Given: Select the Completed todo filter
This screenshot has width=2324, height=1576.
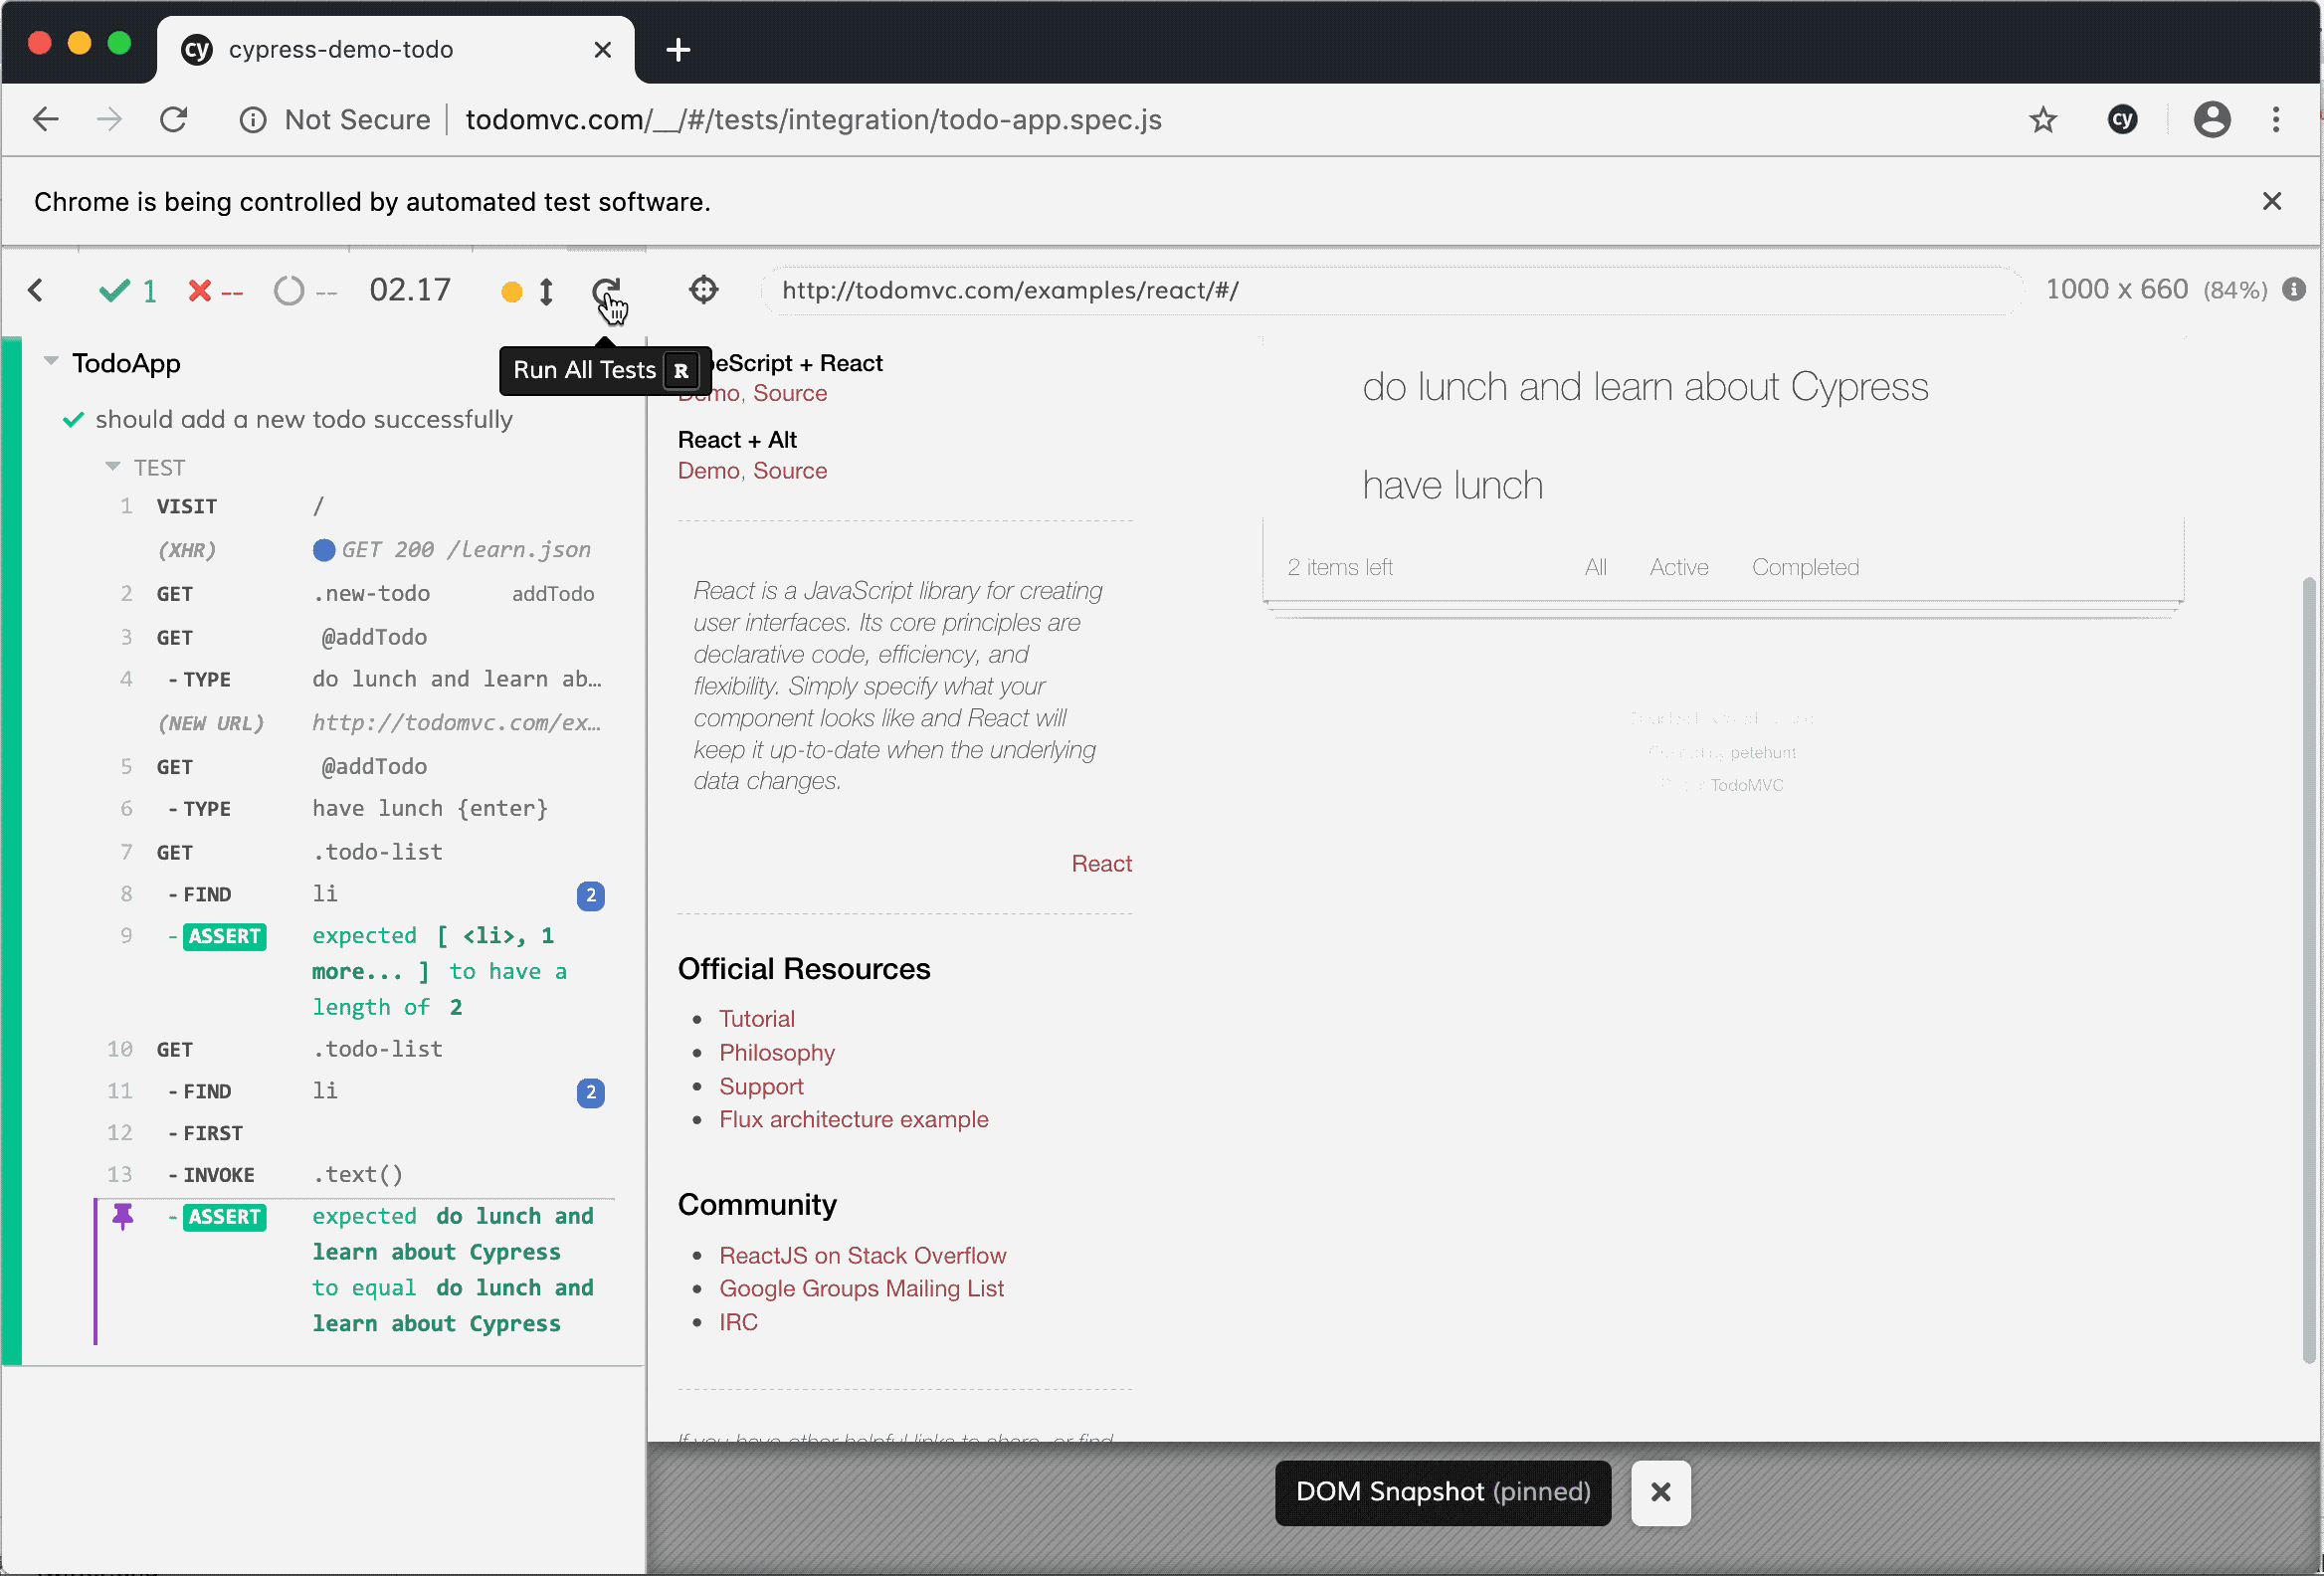Looking at the screenshot, I should point(1804,567).
